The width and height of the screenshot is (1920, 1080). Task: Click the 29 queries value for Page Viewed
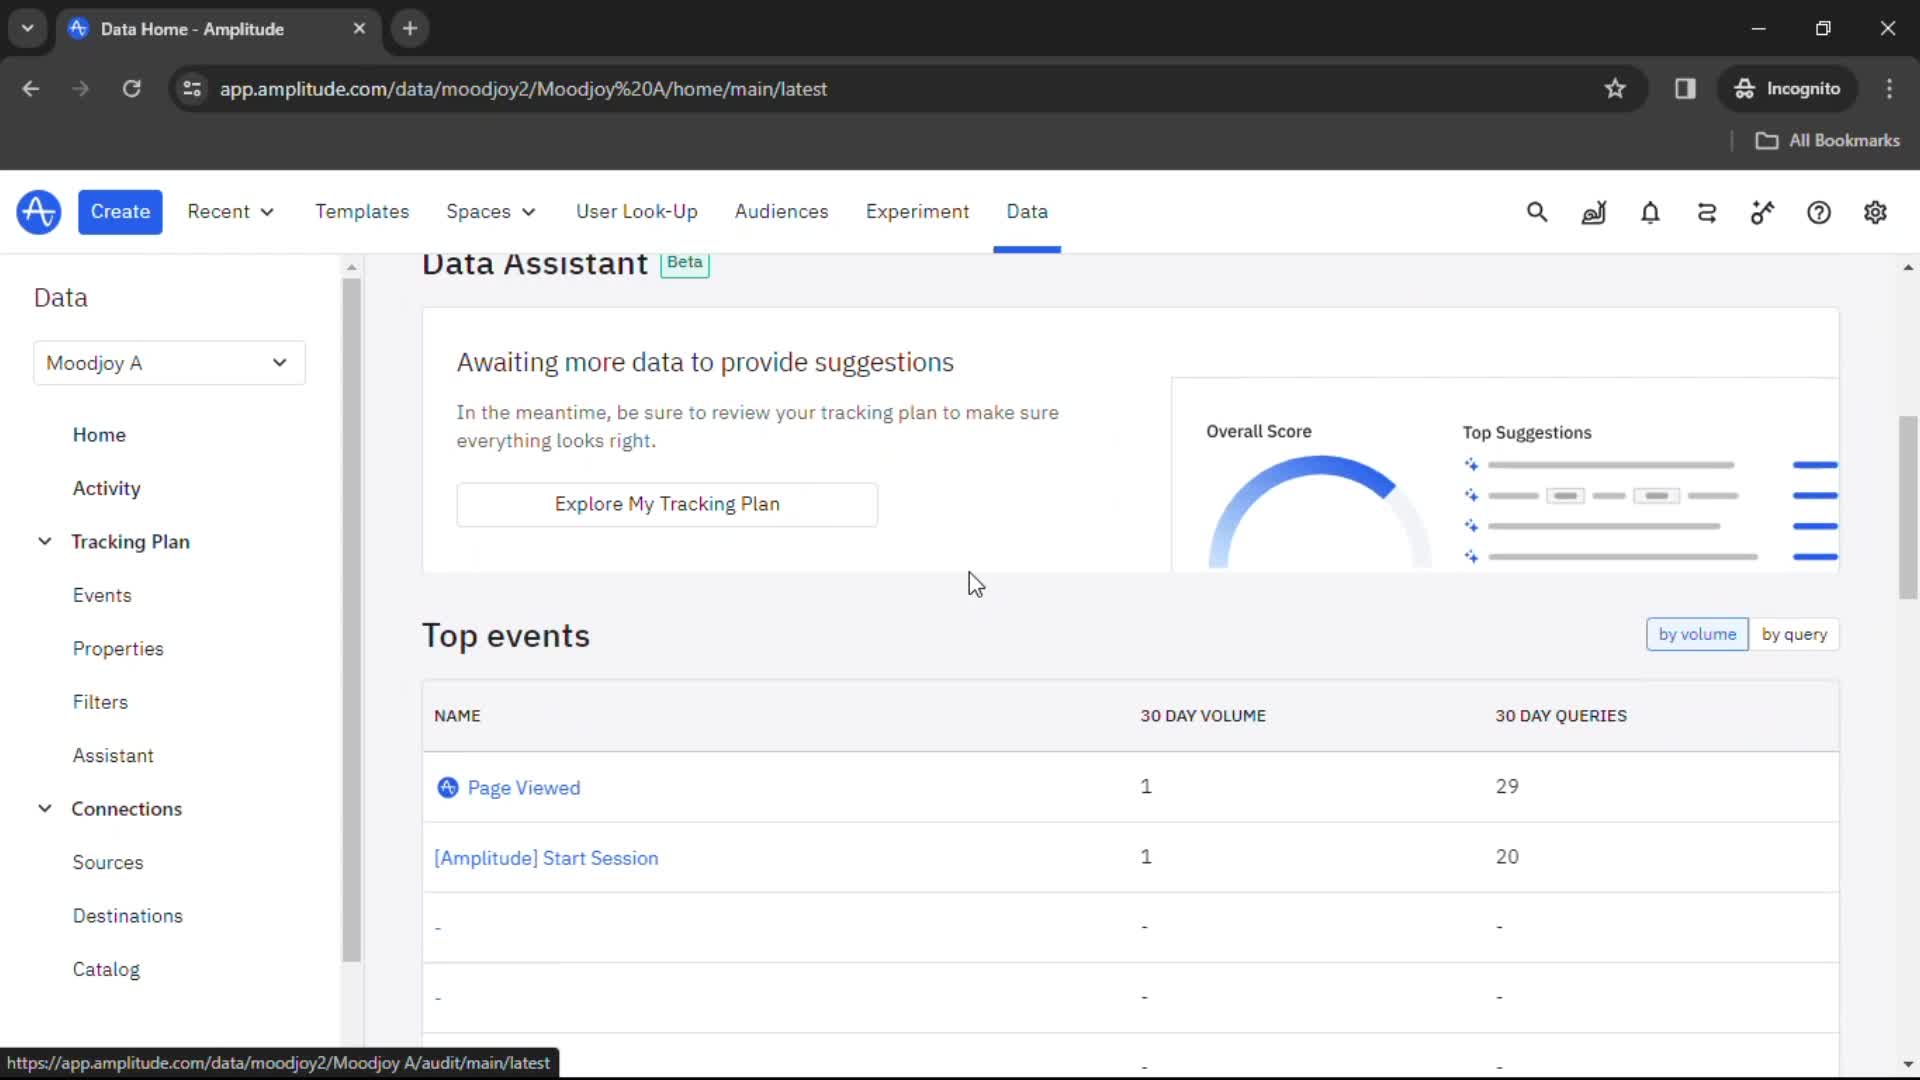click(1507, 787)
